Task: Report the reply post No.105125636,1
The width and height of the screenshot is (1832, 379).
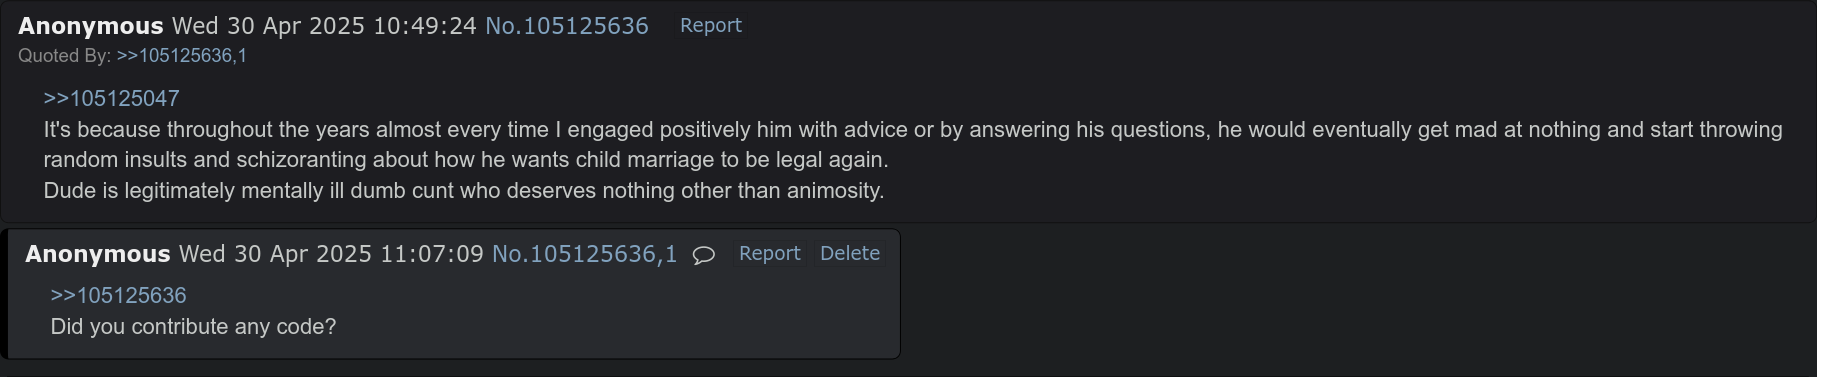Action: coord(769,254)
